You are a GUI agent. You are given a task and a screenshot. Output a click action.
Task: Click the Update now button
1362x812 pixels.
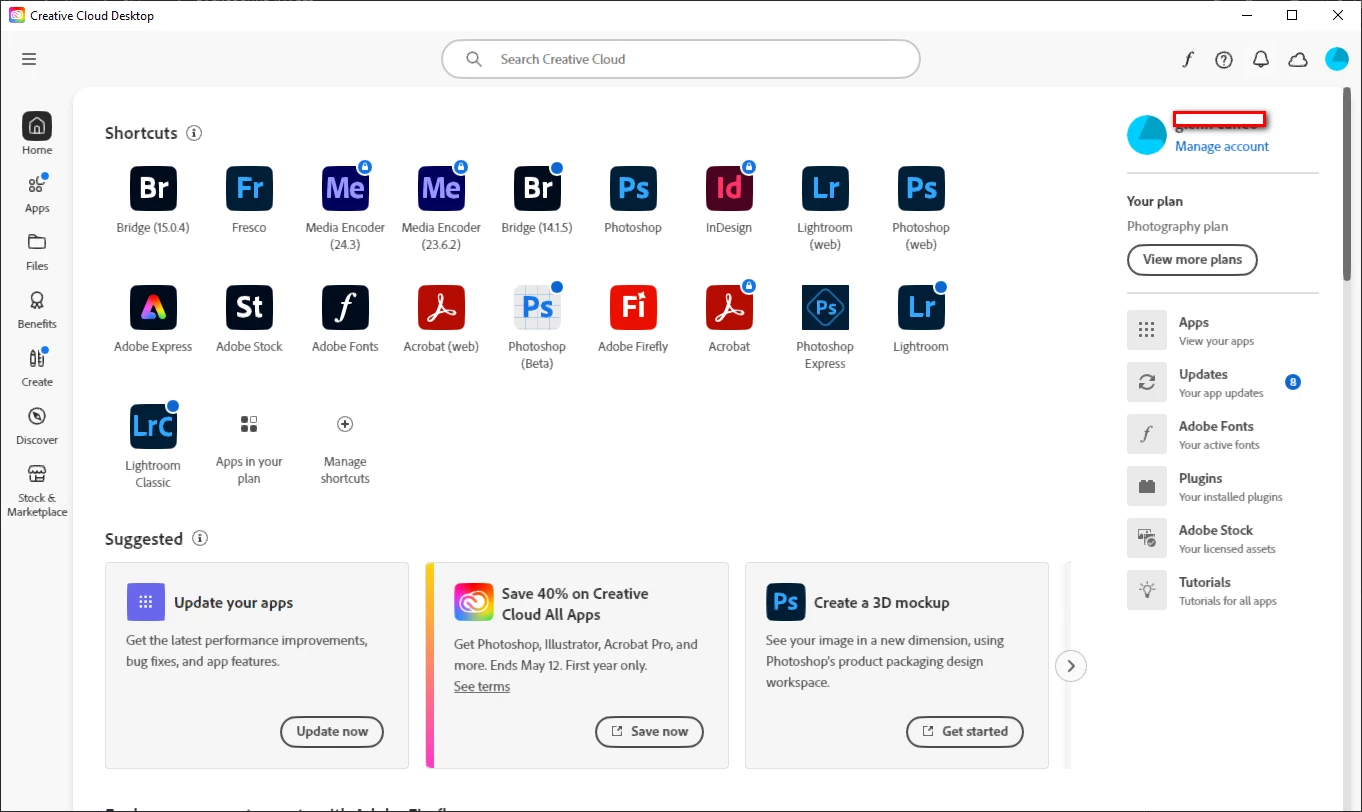[332, 731]
